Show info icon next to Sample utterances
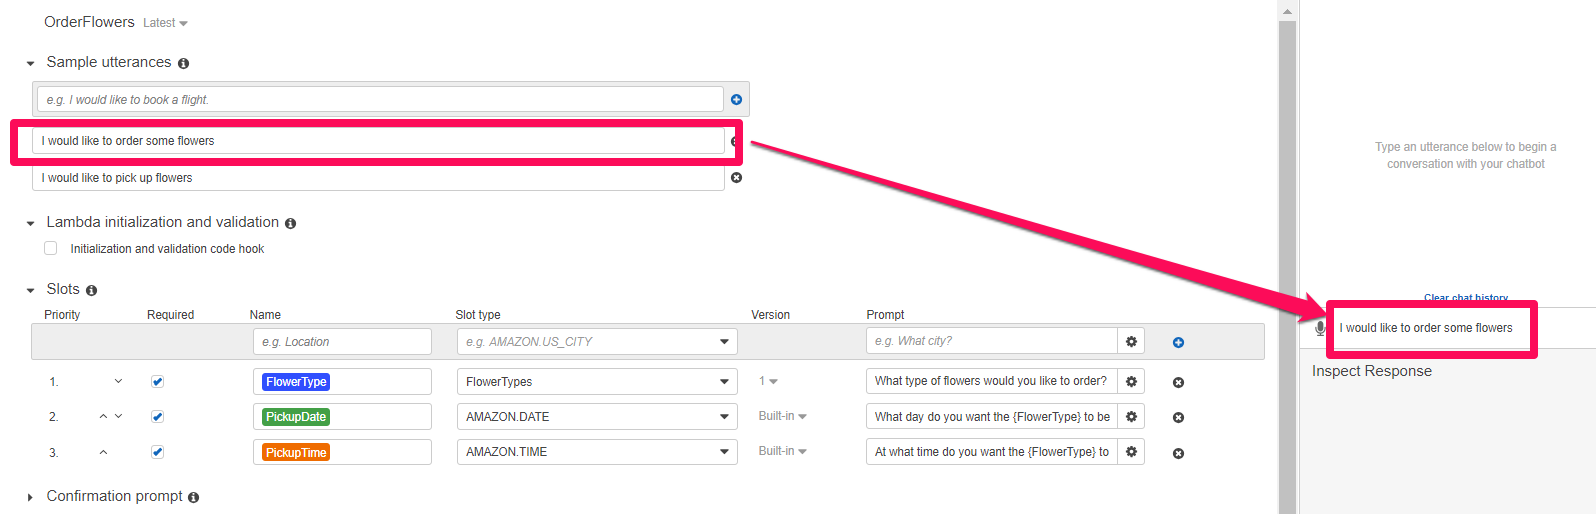This screenshot has width=1596, height=514. coord(183,63)
